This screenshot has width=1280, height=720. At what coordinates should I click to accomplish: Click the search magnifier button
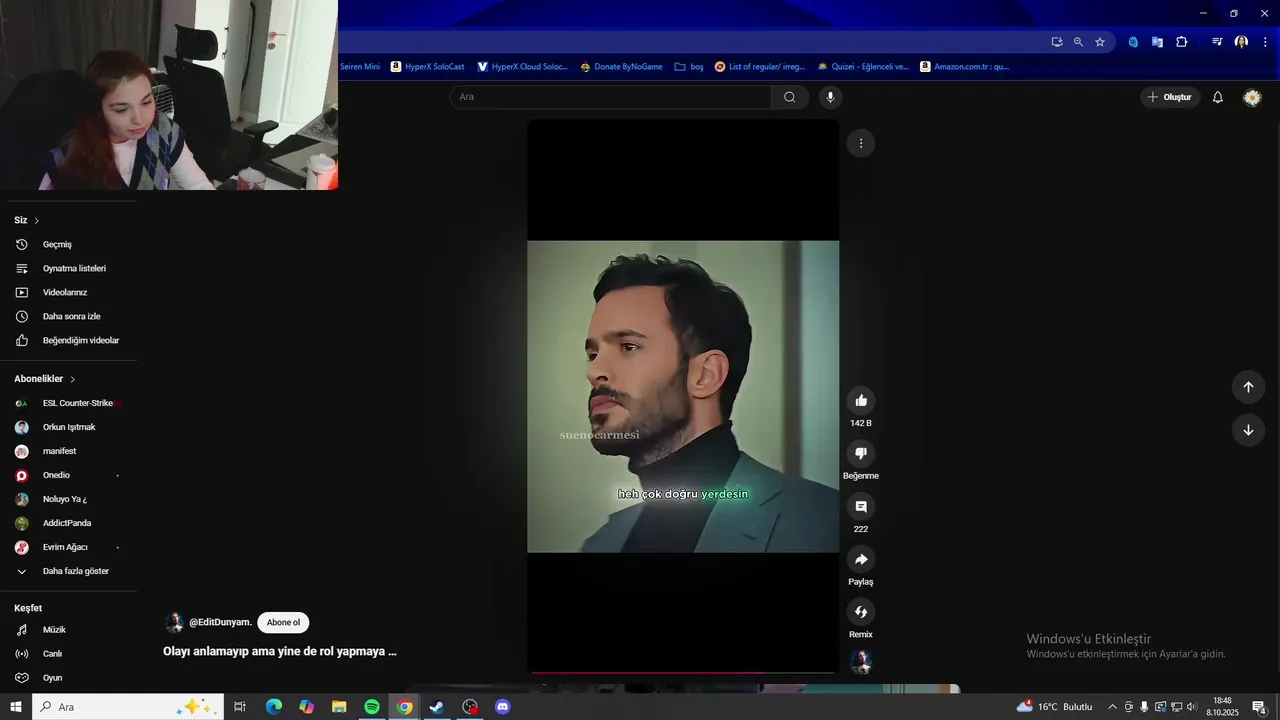tap(790, 97)
